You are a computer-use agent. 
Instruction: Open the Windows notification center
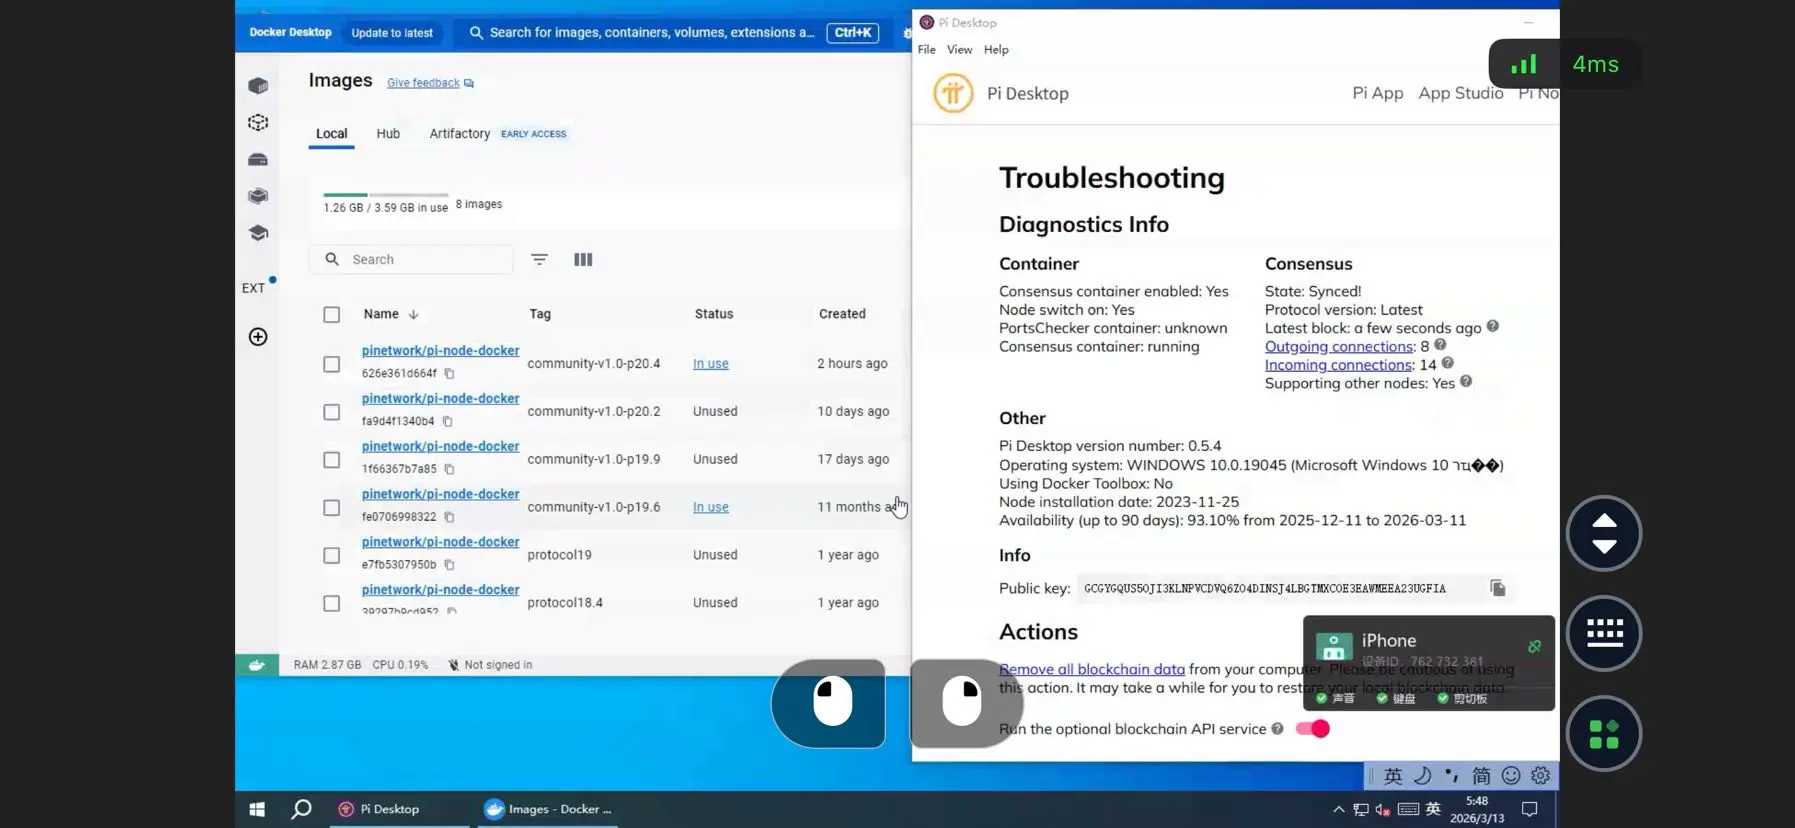pos(1529,809)
